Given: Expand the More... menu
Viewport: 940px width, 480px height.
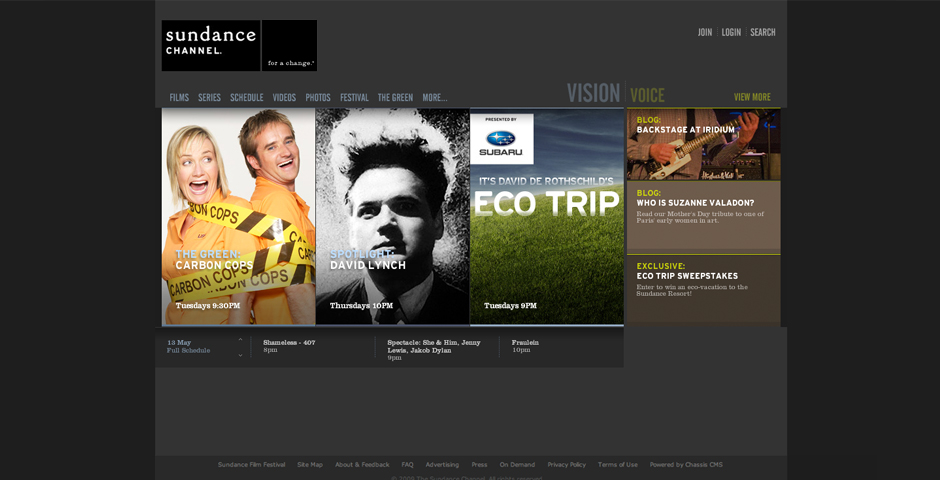Looking at the screenshot, I should coord(435,98).
